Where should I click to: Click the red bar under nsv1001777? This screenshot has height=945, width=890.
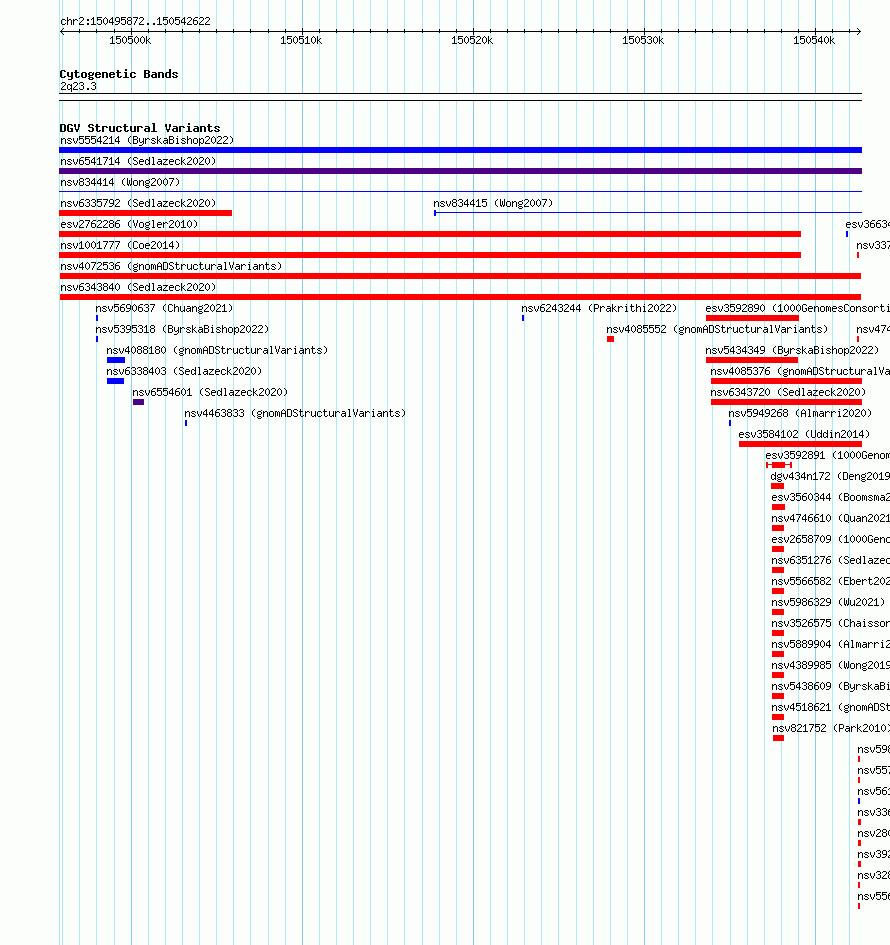430,255
